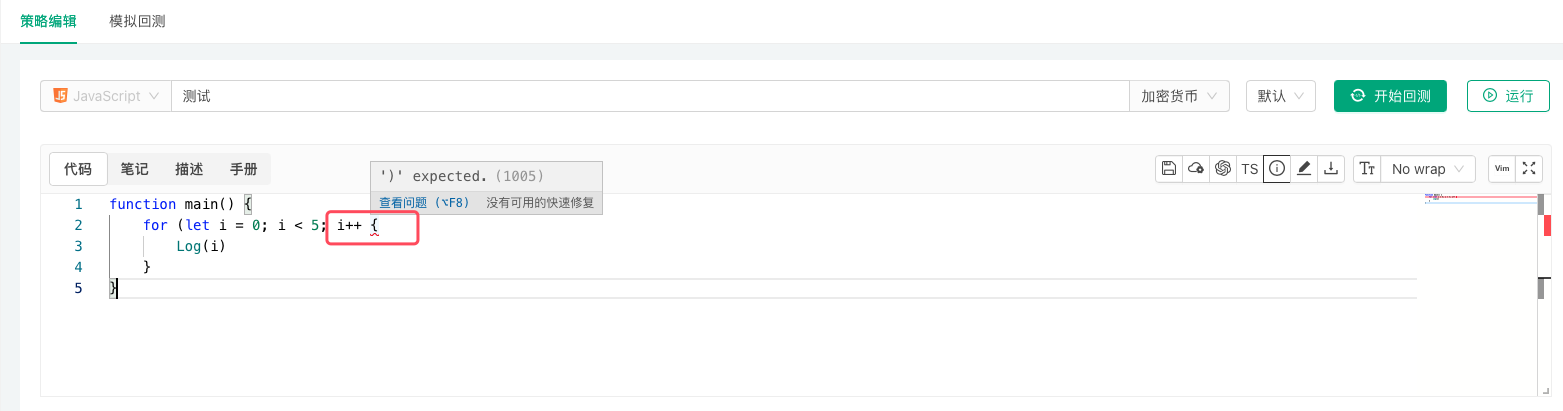Toggle TS TypeScript mode
1563x411 pixels.
tap(1249, 169)
